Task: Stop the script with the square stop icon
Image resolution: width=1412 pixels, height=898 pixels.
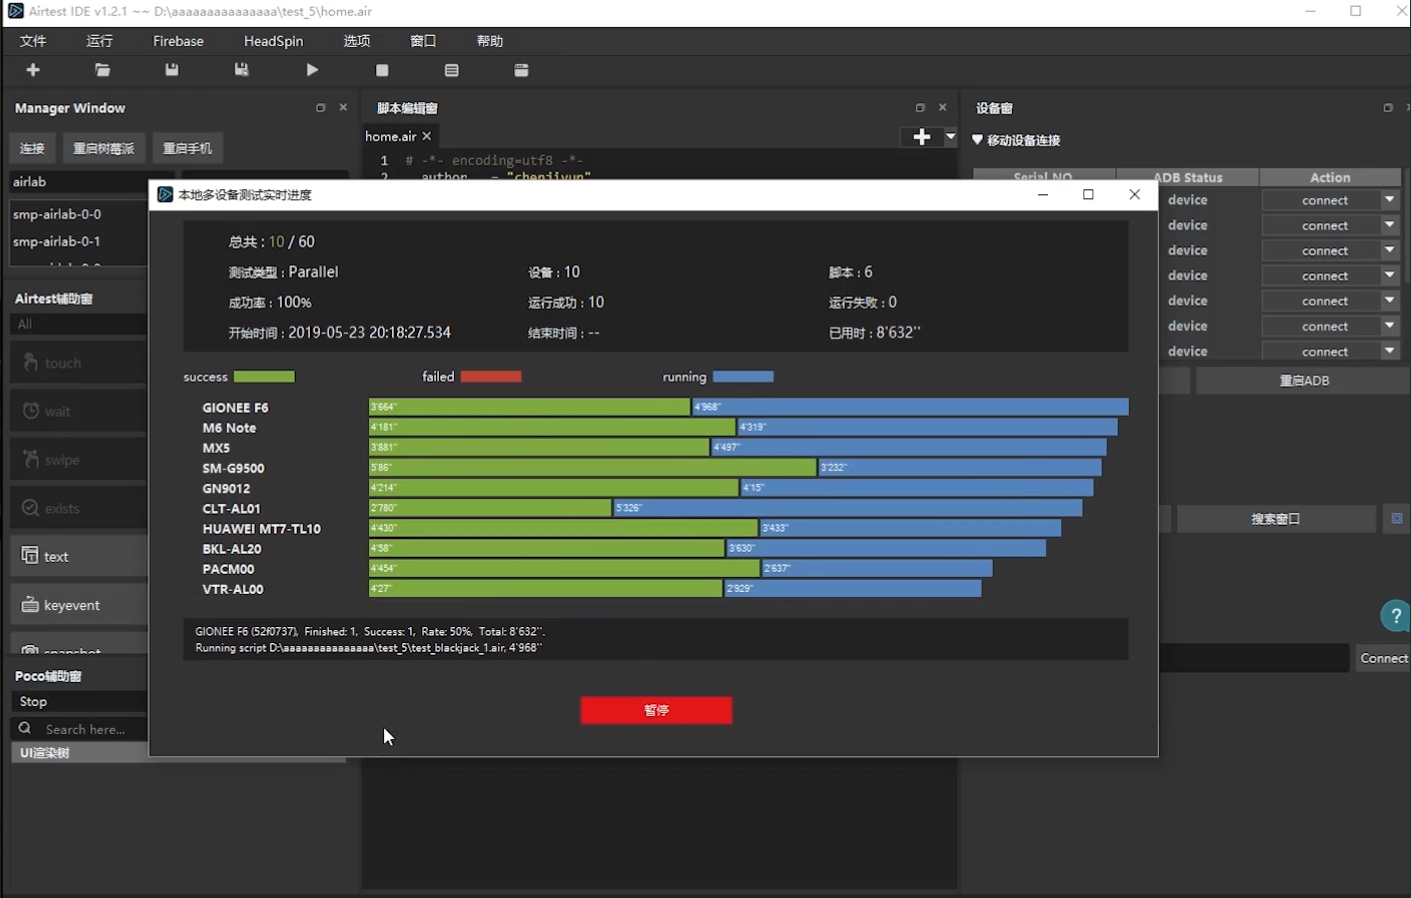Action: point(382,70)
